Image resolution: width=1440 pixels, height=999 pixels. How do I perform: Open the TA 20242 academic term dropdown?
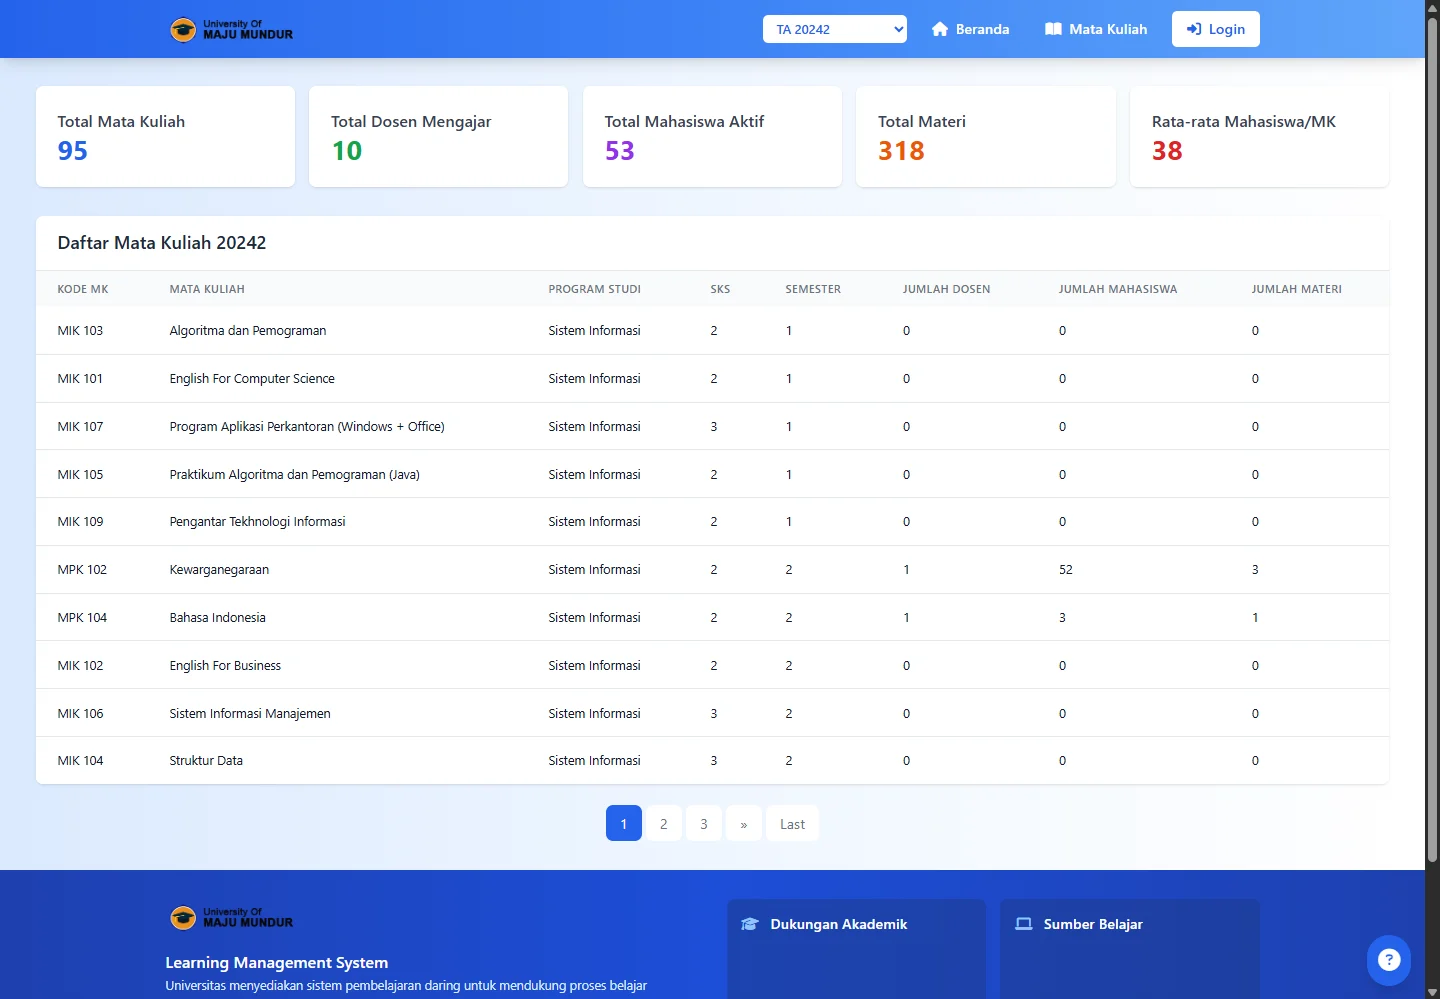tap(834, 29)
